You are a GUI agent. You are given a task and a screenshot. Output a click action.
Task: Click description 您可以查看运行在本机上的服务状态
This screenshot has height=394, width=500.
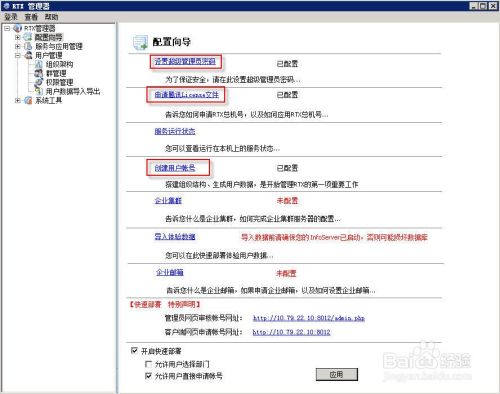point(222,148)
